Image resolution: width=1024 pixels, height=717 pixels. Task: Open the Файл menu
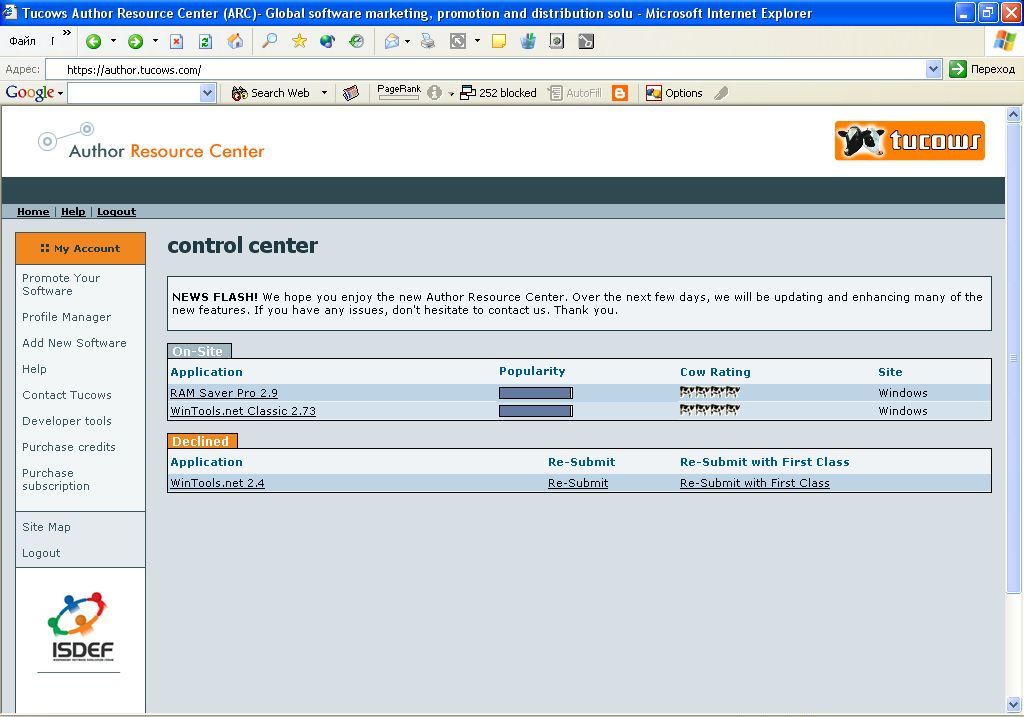click(x=22, y=41)
